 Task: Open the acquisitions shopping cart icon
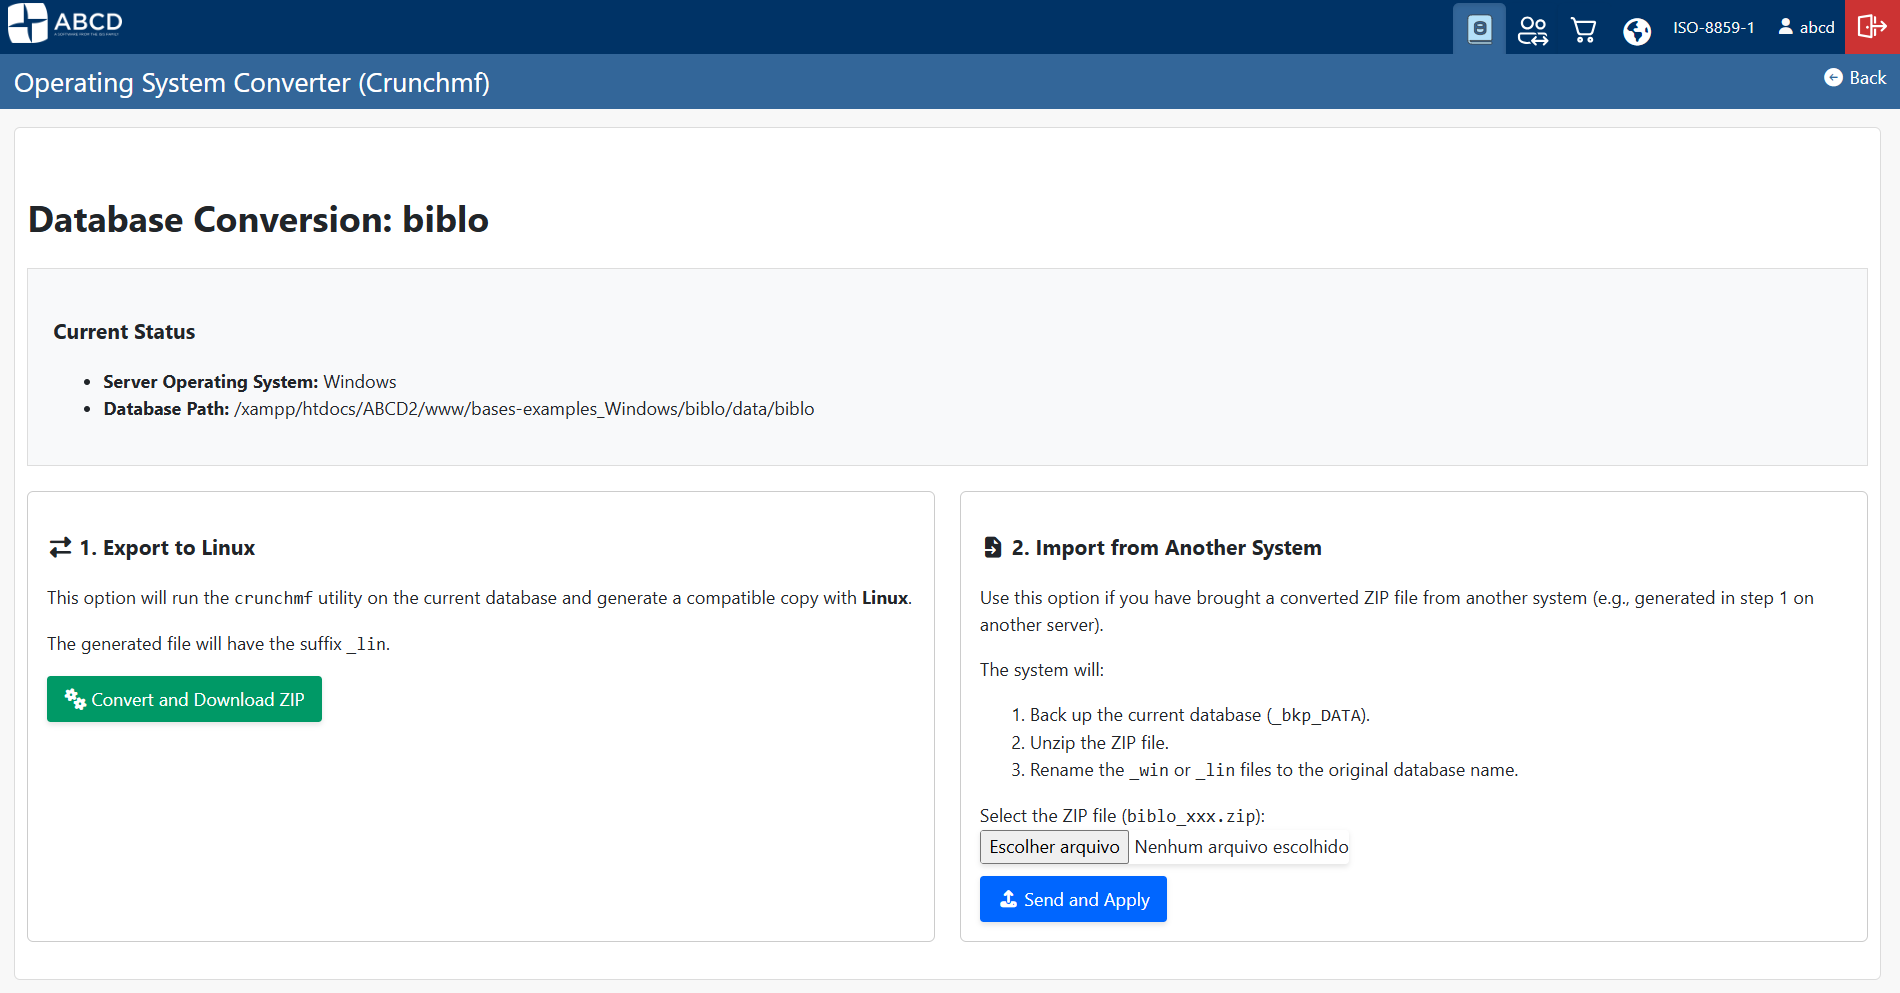(1584, 30)
